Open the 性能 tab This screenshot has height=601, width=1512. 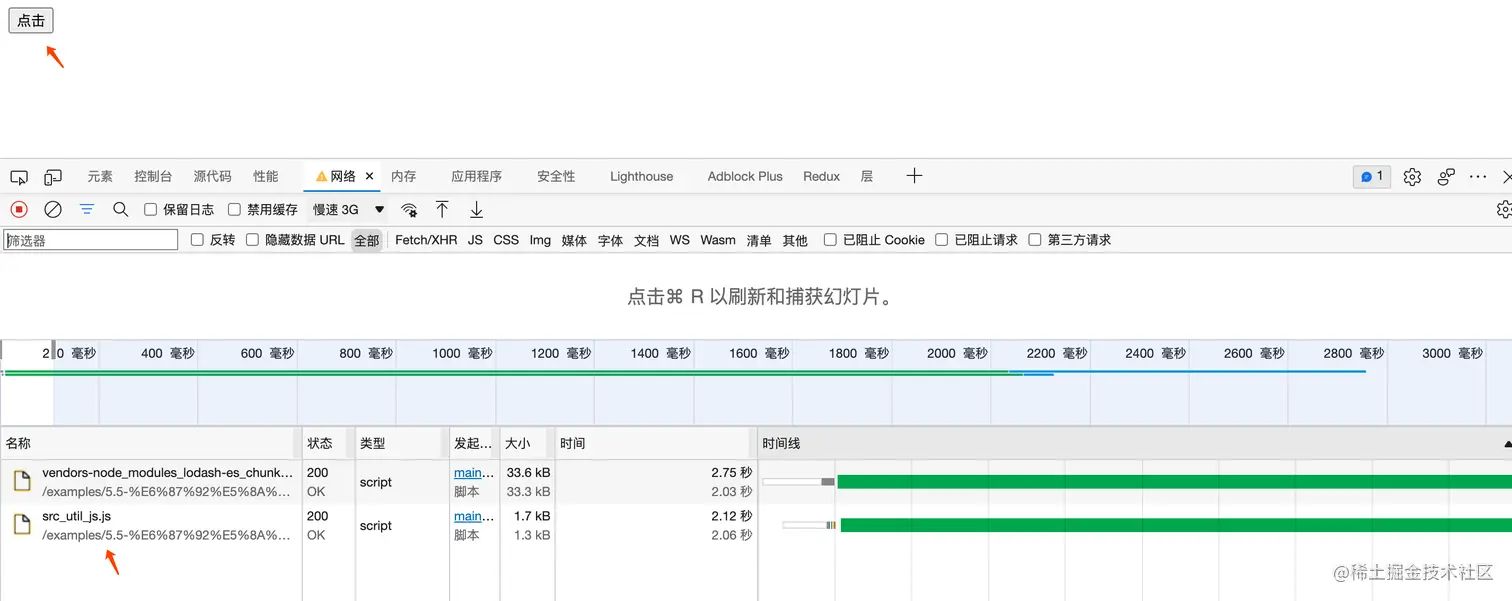coord(266,176)
